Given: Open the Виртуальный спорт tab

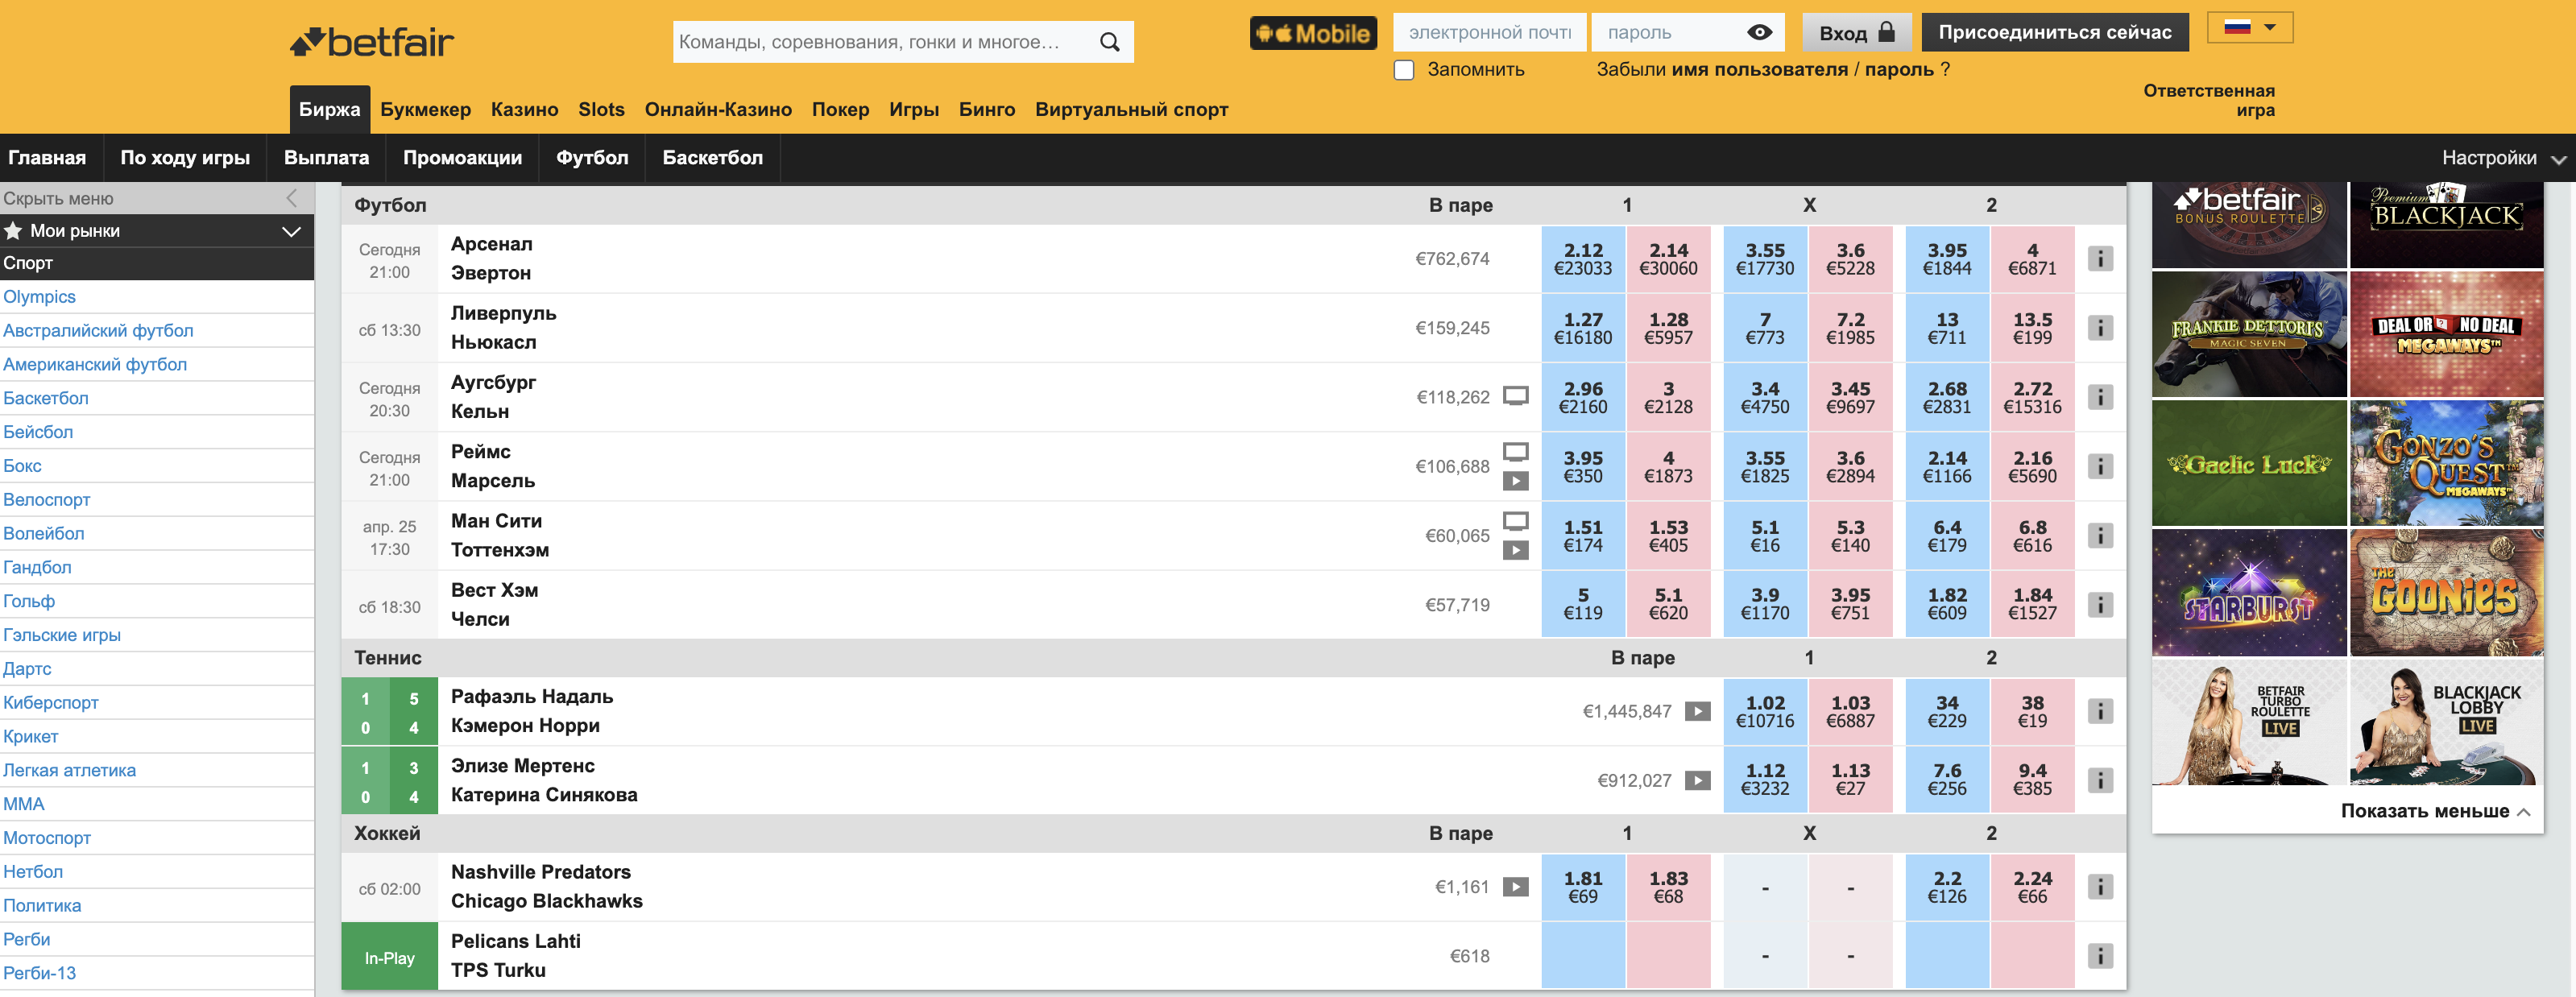Looking at the screenshot, I should click(1131, 110).
